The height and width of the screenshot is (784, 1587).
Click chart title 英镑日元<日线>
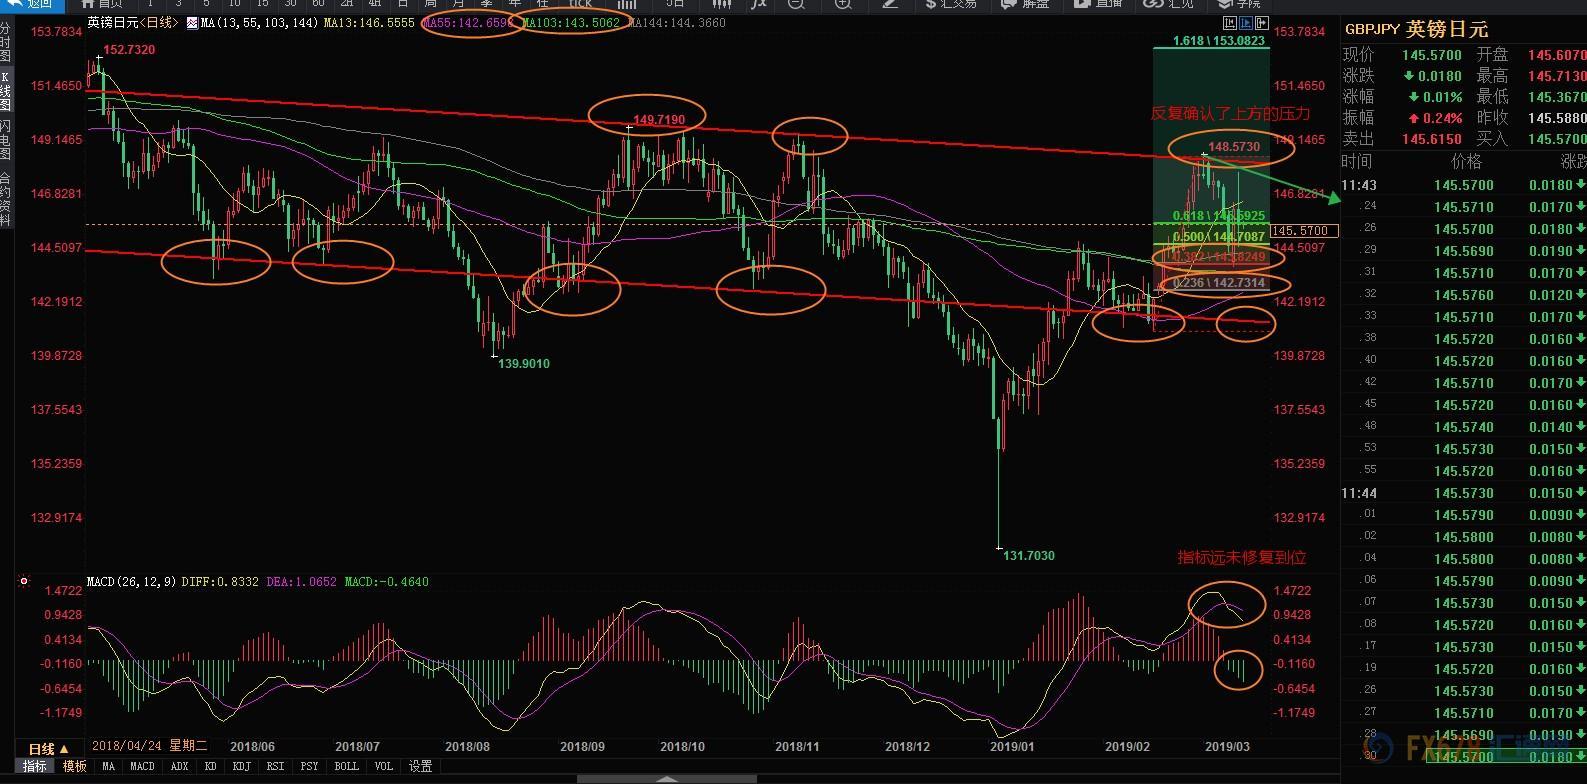pyautogui.click(x=133, y=22)
